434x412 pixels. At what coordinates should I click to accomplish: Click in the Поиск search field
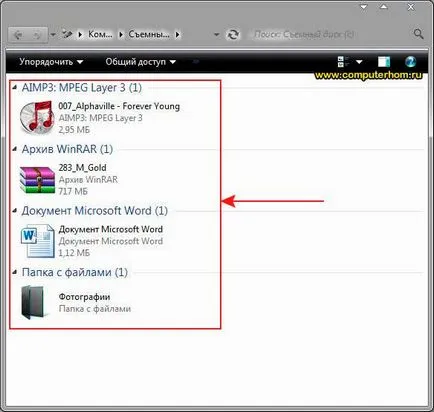[x=330, y=34]
